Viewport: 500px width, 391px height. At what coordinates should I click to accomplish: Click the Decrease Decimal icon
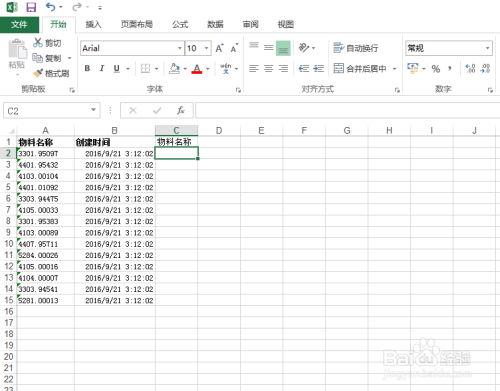pos(485,69)
